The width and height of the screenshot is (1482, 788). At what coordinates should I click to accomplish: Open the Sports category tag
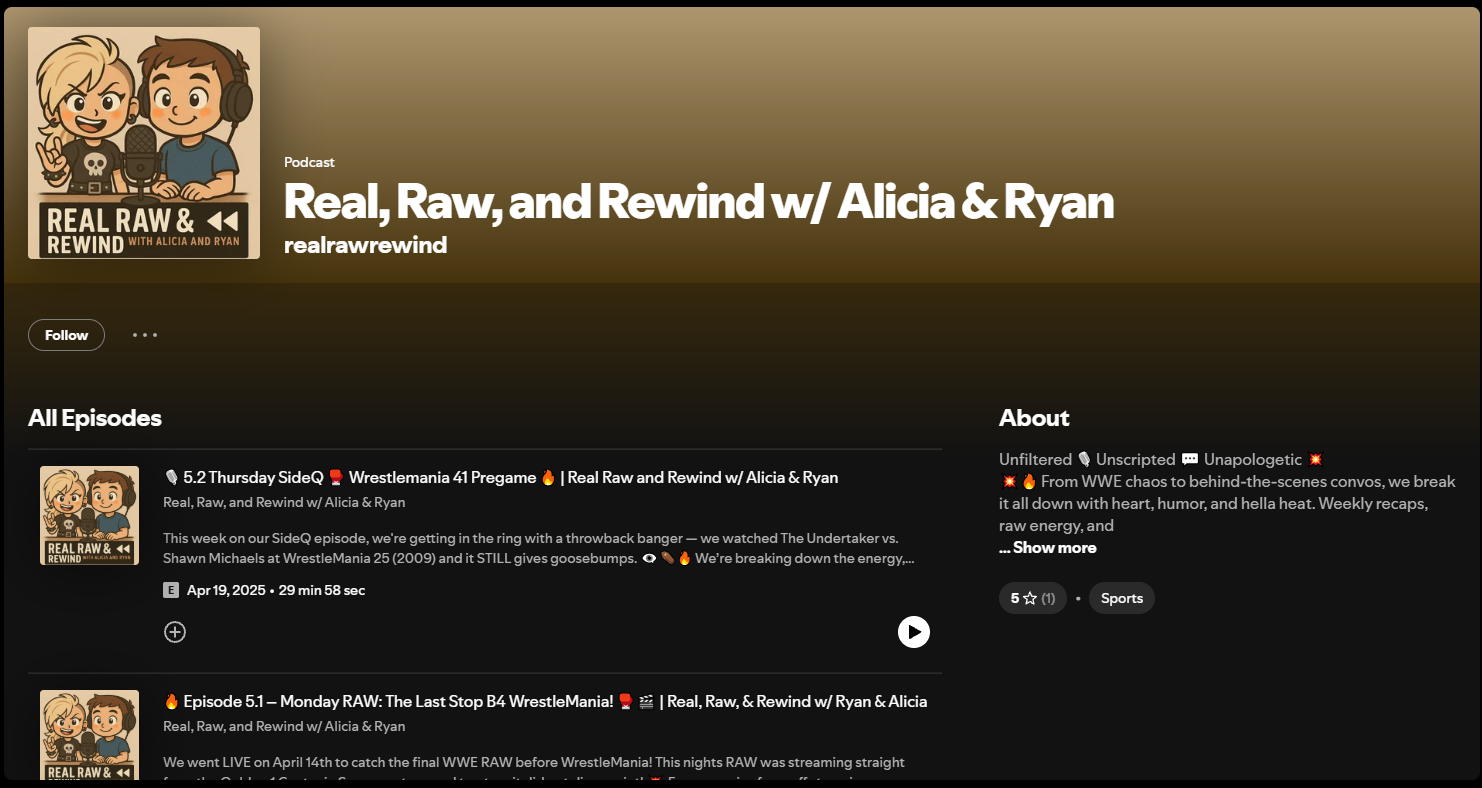[x=1122, y=598]
